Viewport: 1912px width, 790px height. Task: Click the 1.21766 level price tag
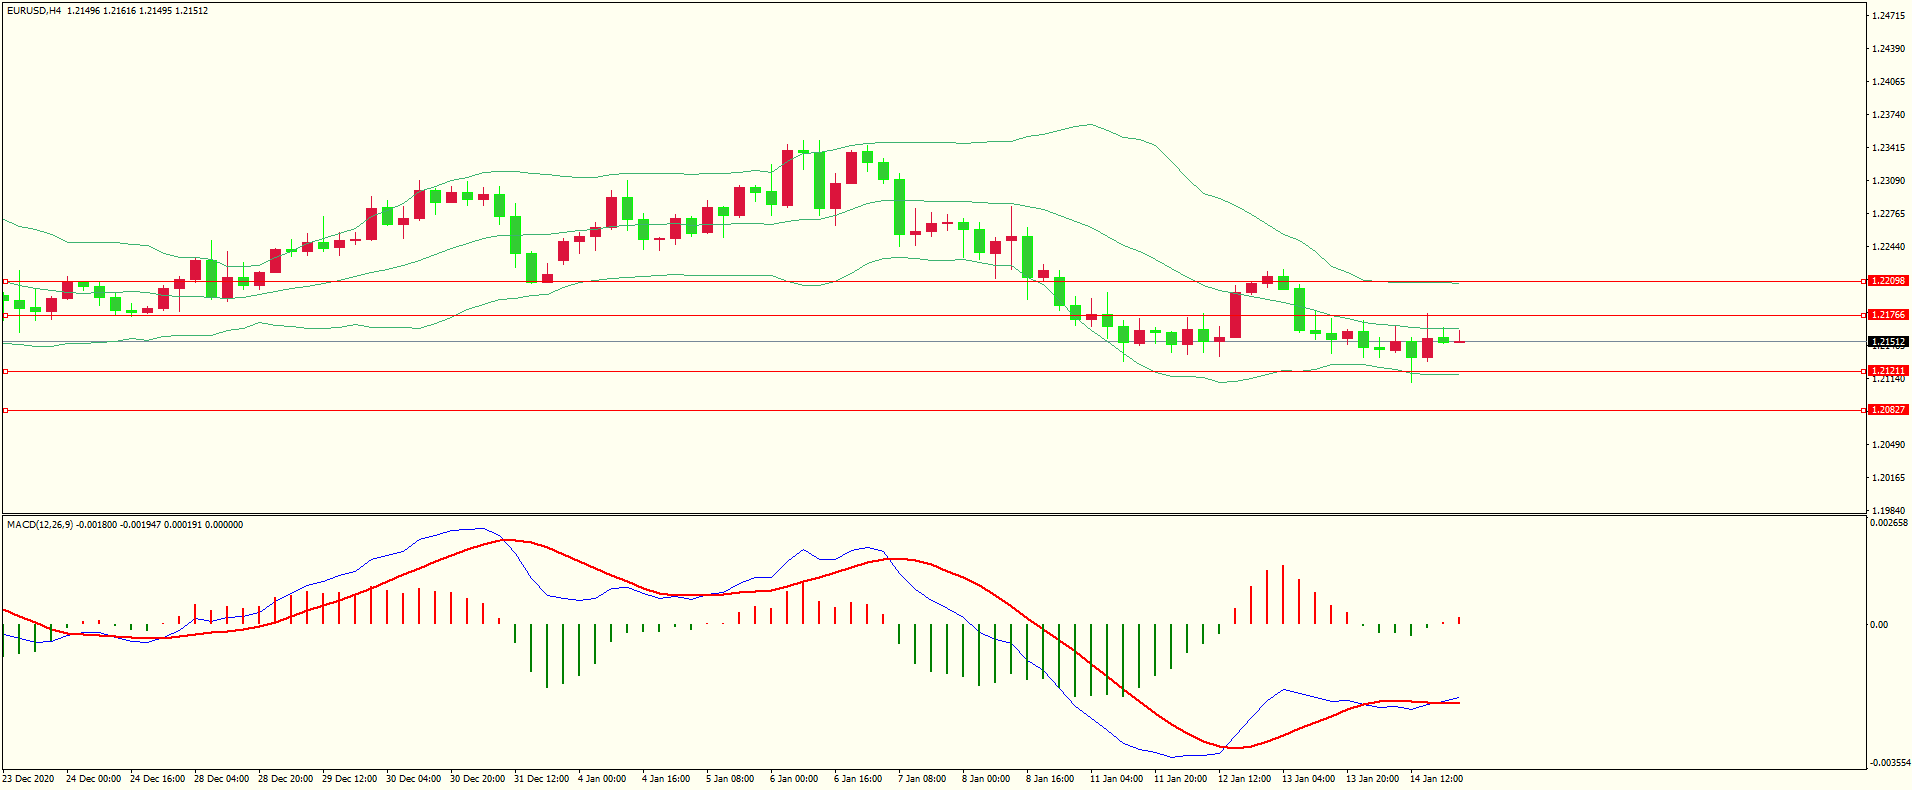1888,315
